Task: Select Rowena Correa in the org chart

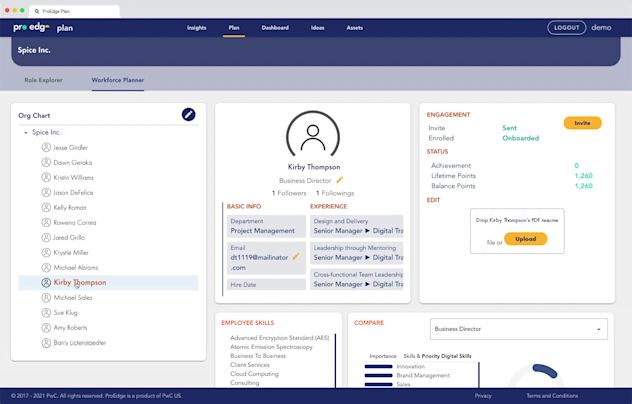Action: [x=75, y=223]
